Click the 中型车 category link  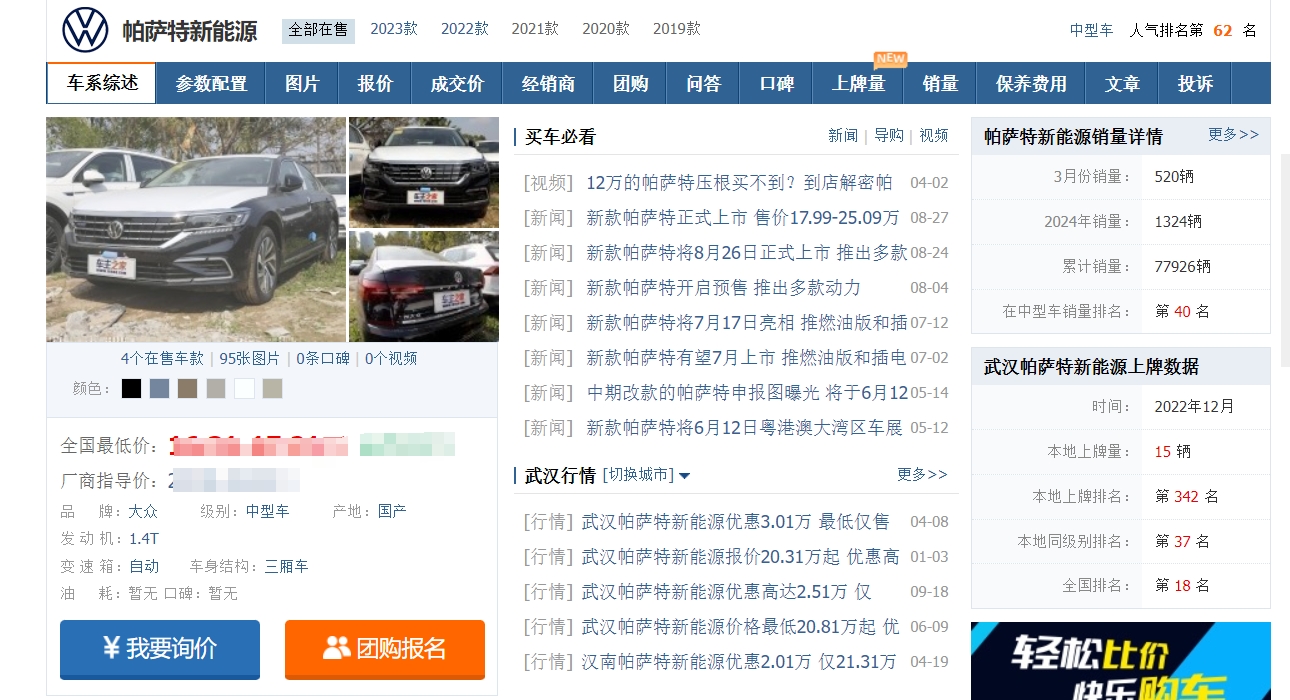pyautogui.click(x=1091, y=30)
